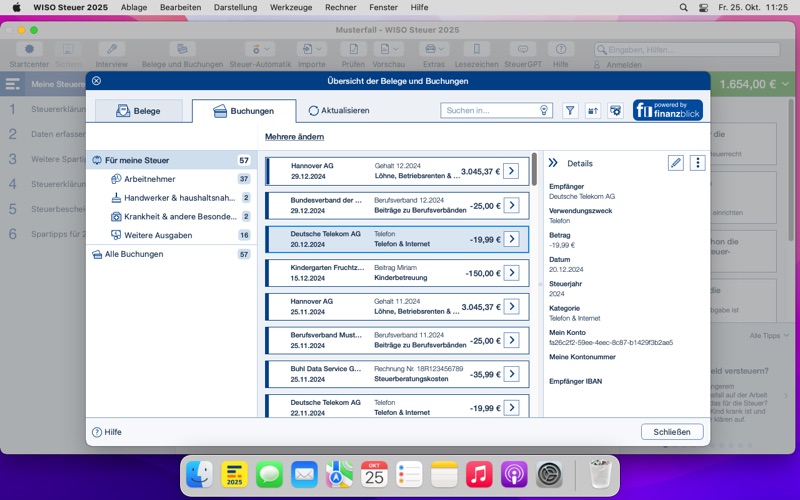The width and height of the screenshot is (800, 500).
Task: Click the Prüfen toolbar icon
Action: pos(353,55)
